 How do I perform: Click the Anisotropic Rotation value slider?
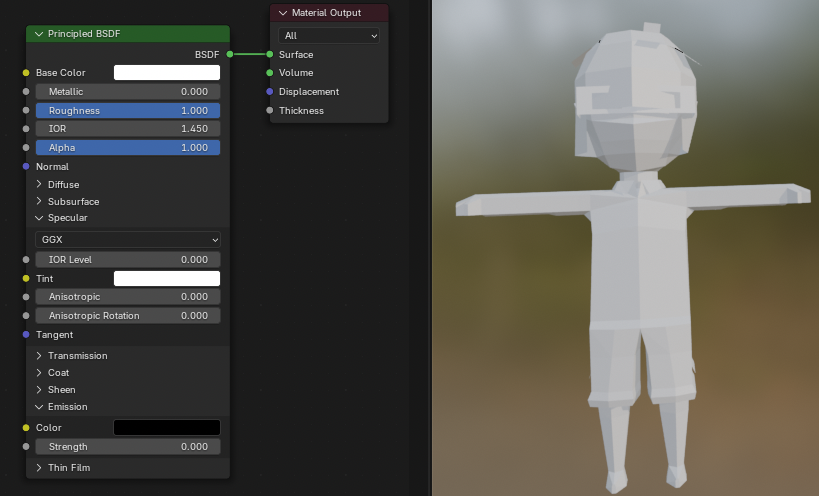pyautogui.click(x=128, y=316)
